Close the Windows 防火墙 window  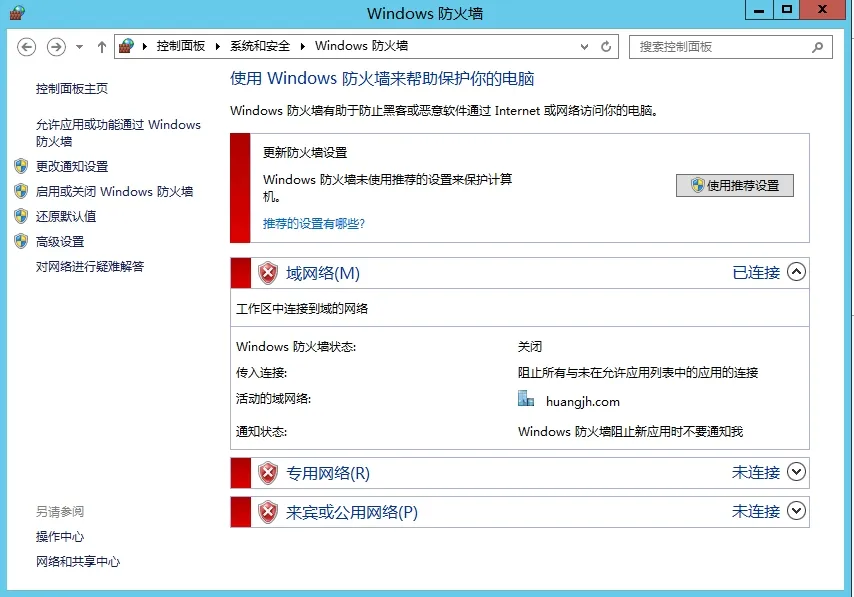(x=822, y=10)
